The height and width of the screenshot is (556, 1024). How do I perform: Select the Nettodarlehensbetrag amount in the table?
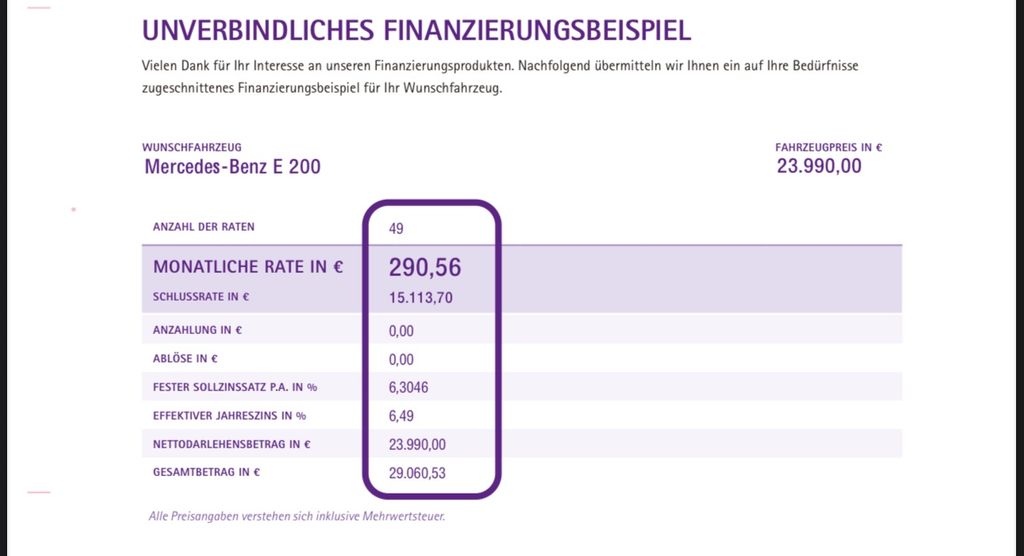point(417,444)
